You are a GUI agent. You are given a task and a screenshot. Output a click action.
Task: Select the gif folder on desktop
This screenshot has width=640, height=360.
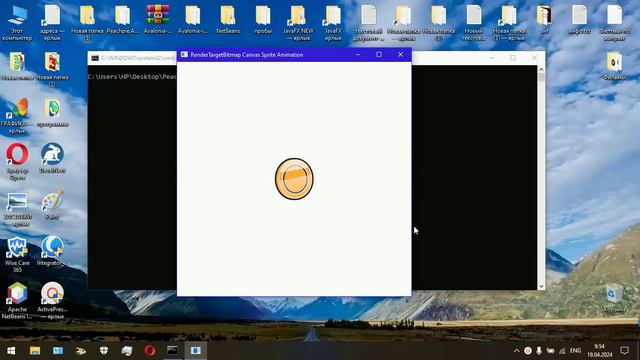[544, 20]
